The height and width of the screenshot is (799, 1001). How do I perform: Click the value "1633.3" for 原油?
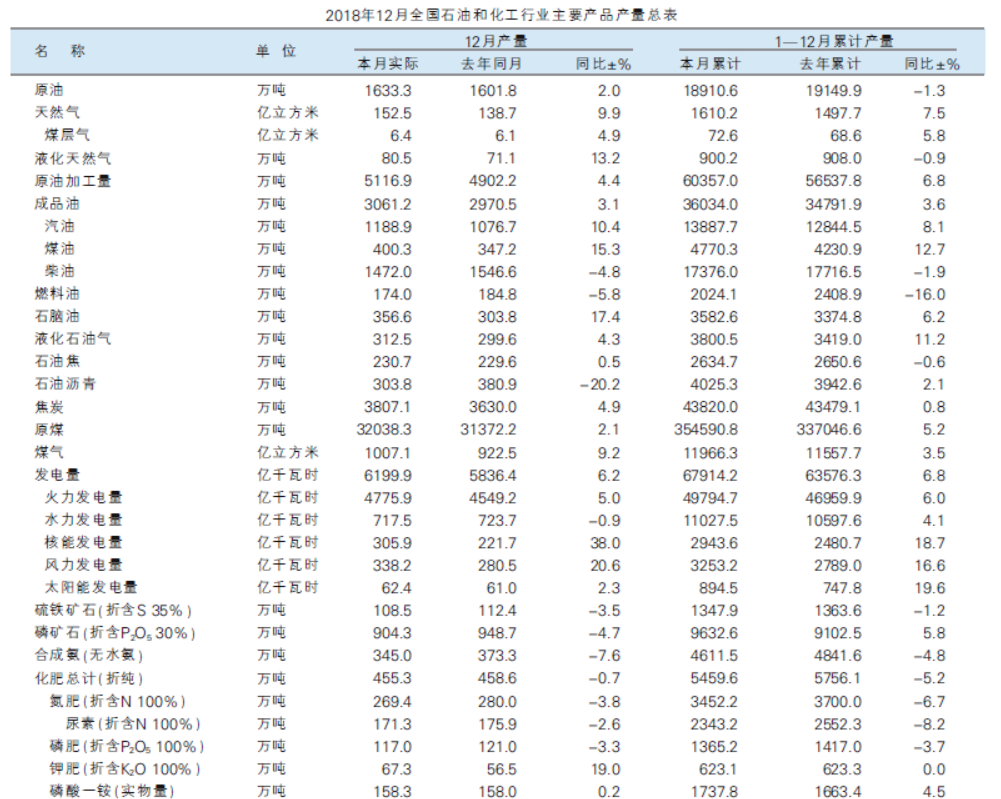click(388, 91)
